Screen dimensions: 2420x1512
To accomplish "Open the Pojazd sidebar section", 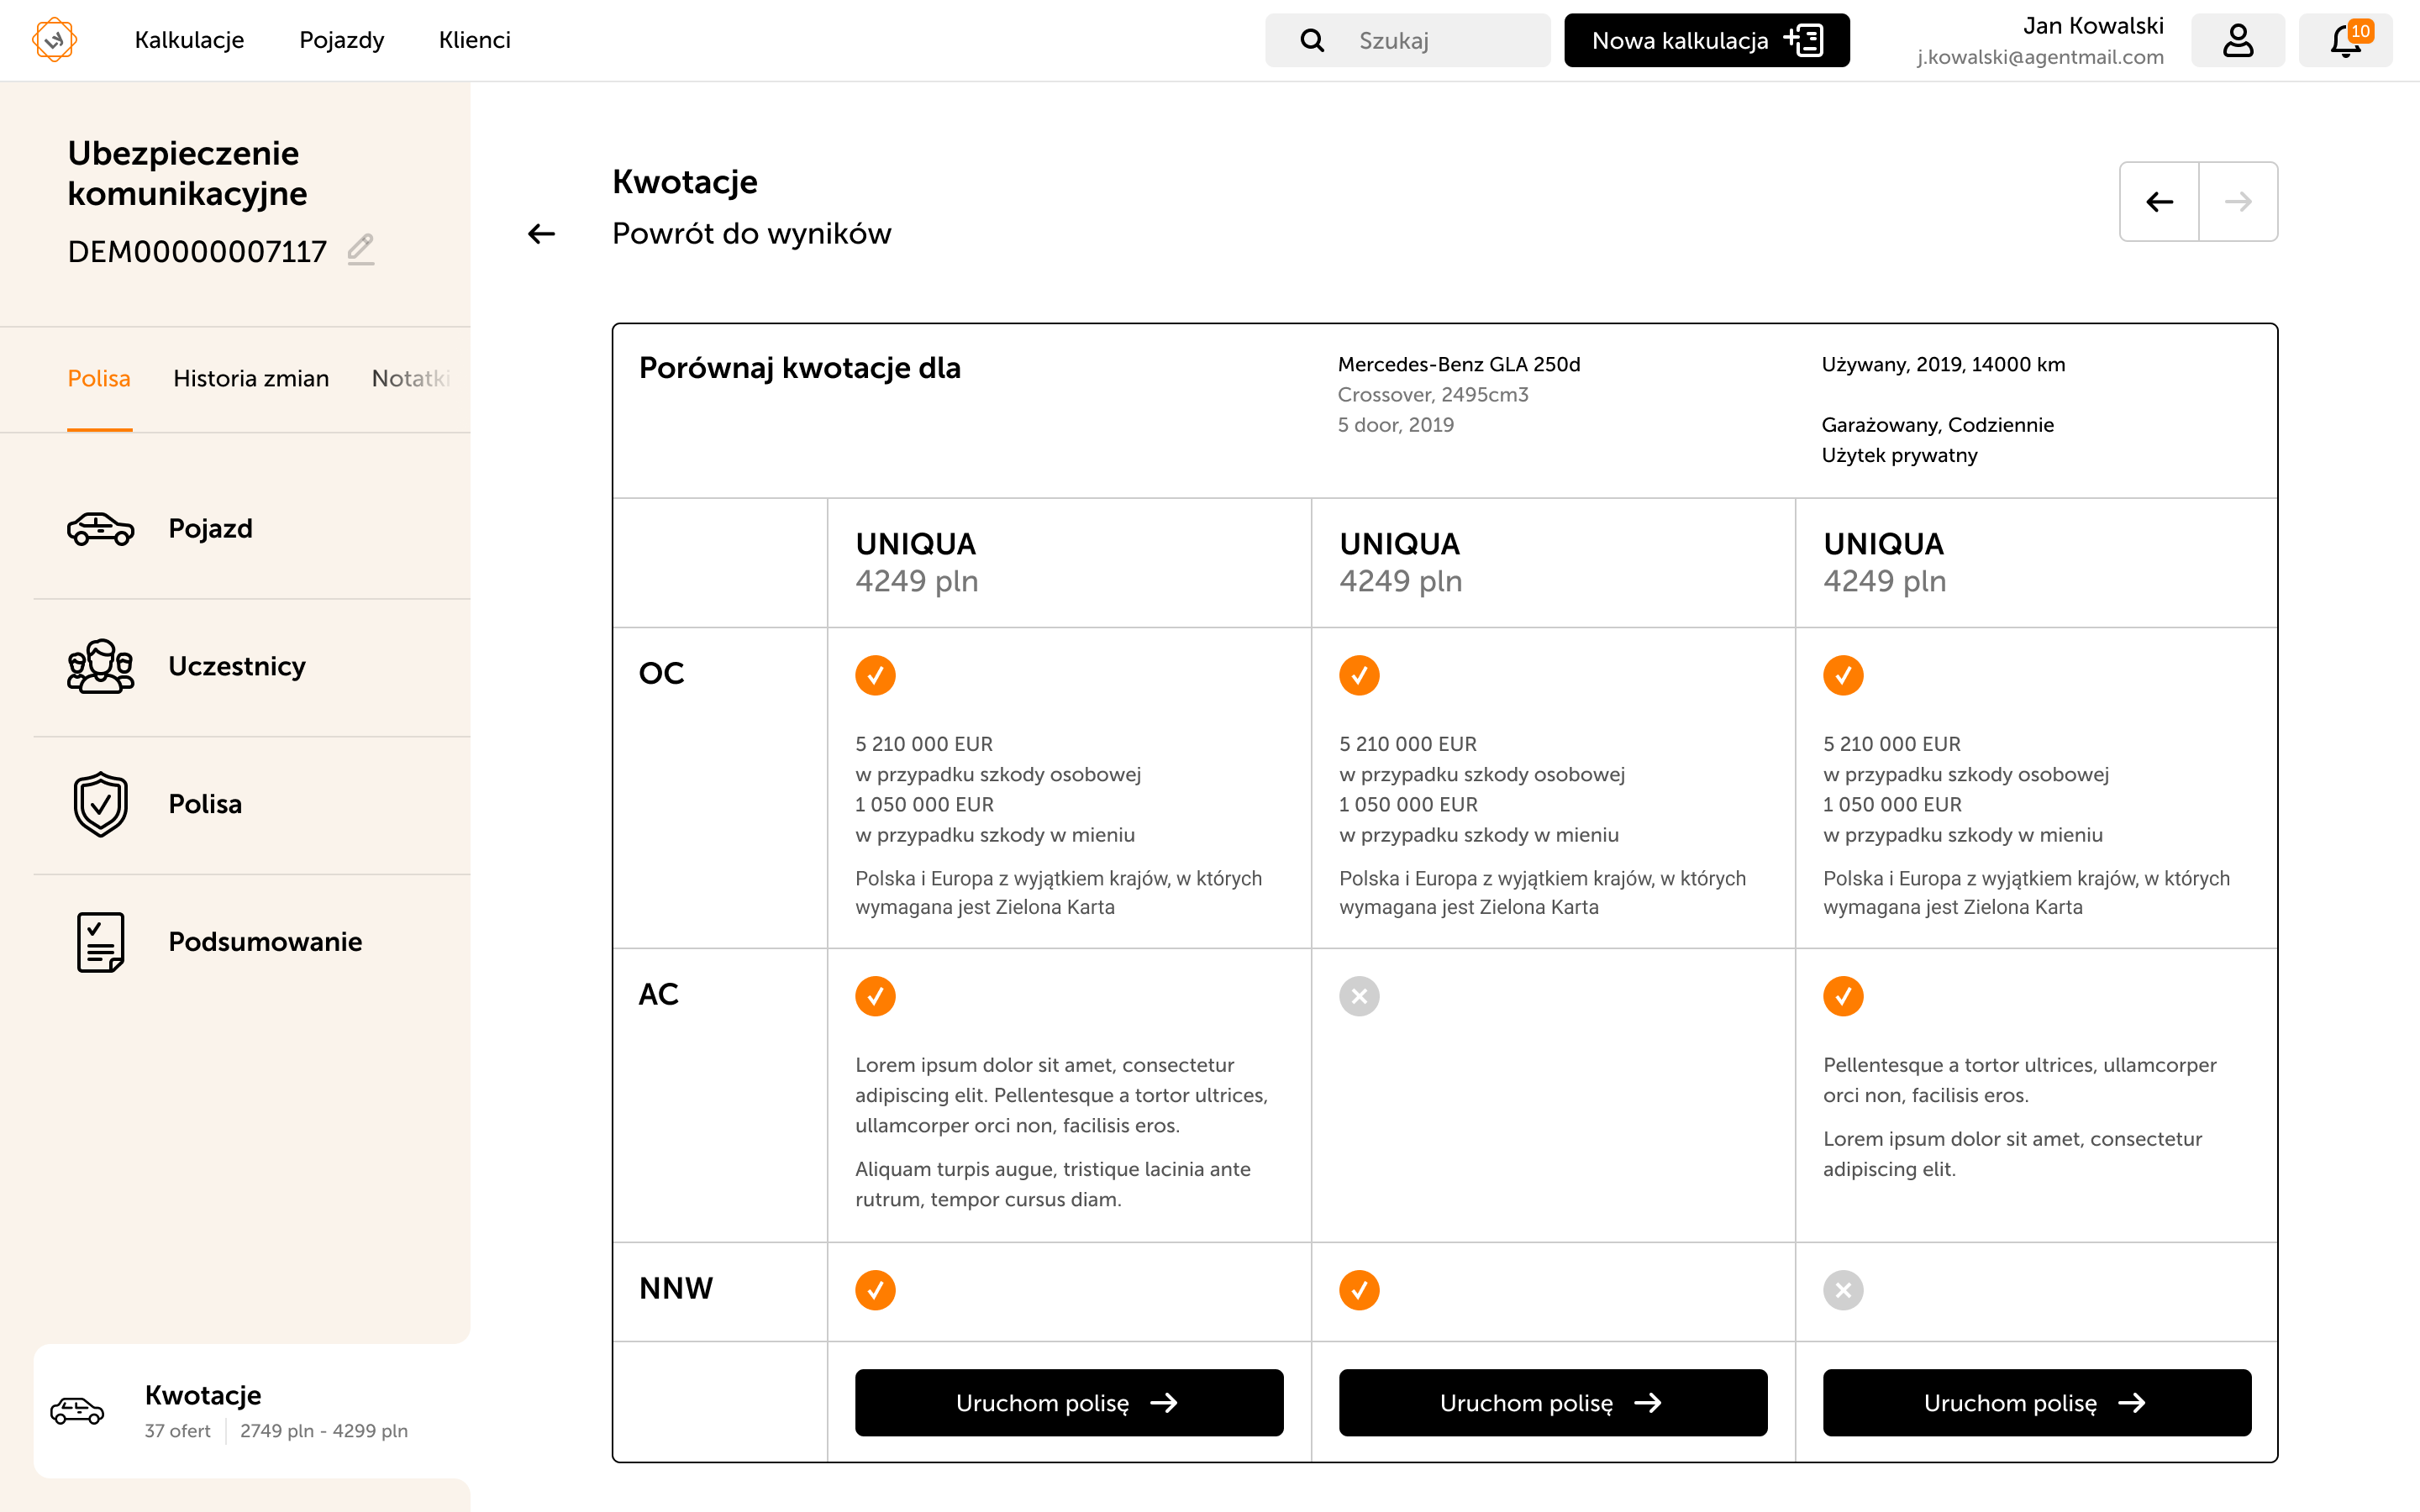I will click(252, 528).
